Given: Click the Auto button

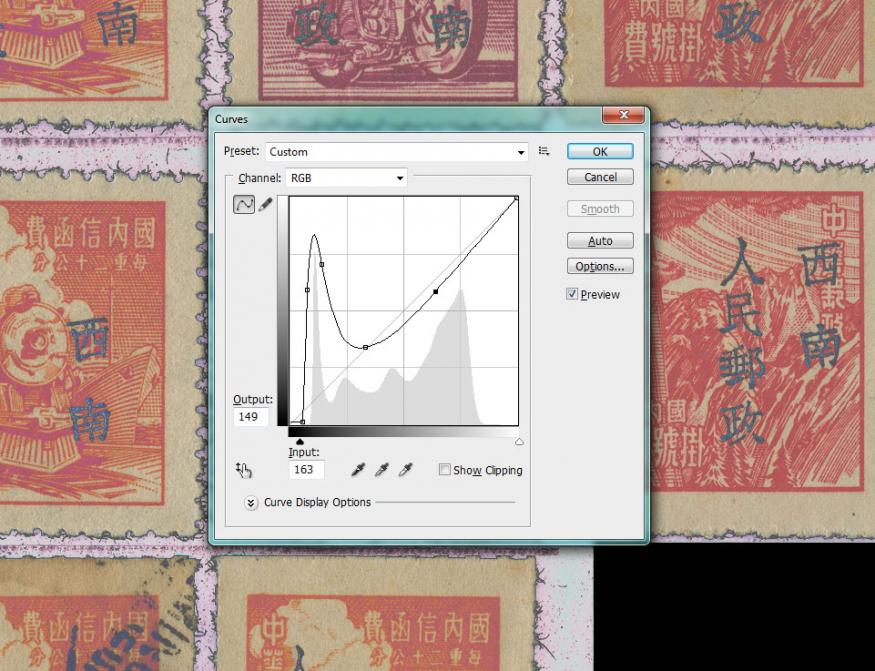Looking at the screenshot, I should (600, 241).
